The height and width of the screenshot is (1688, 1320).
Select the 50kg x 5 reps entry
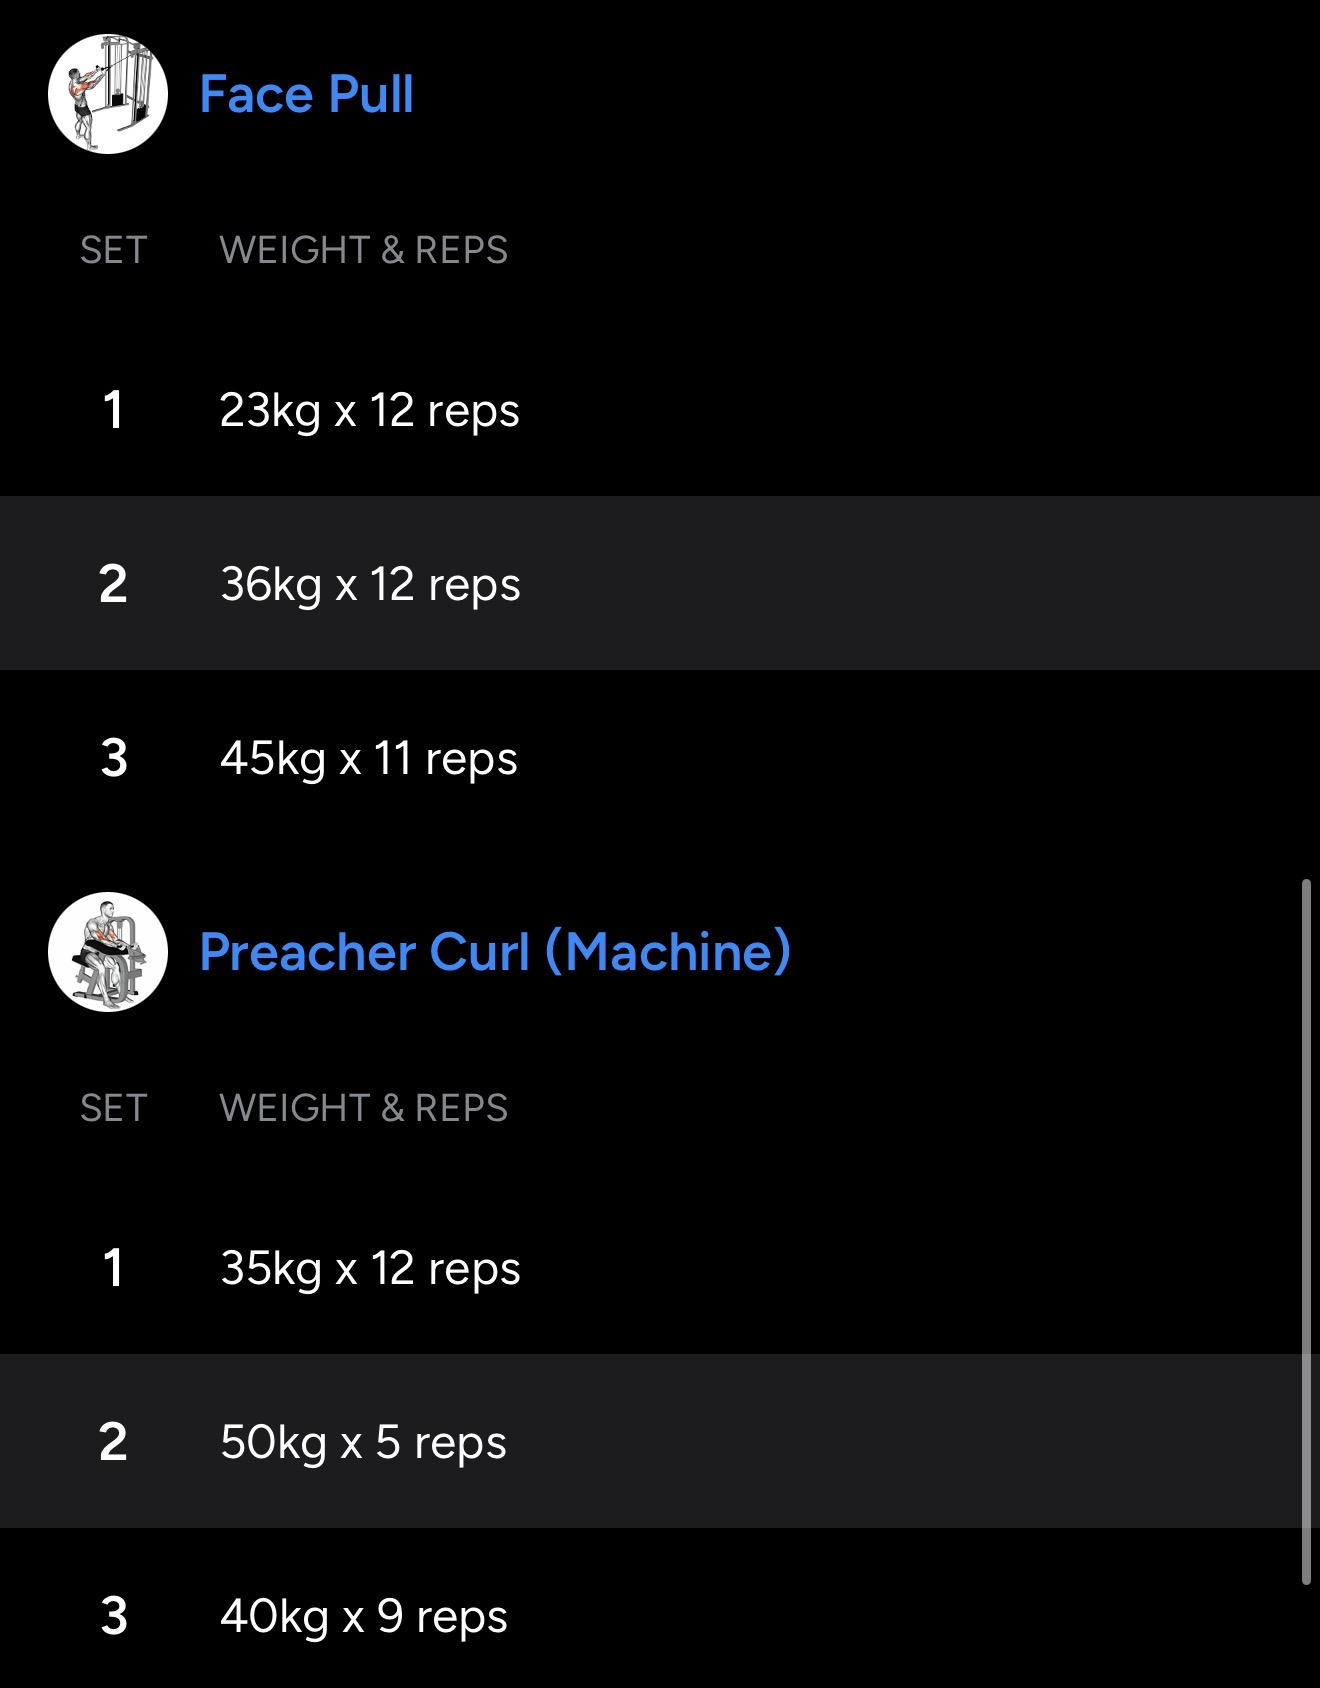363,1443
